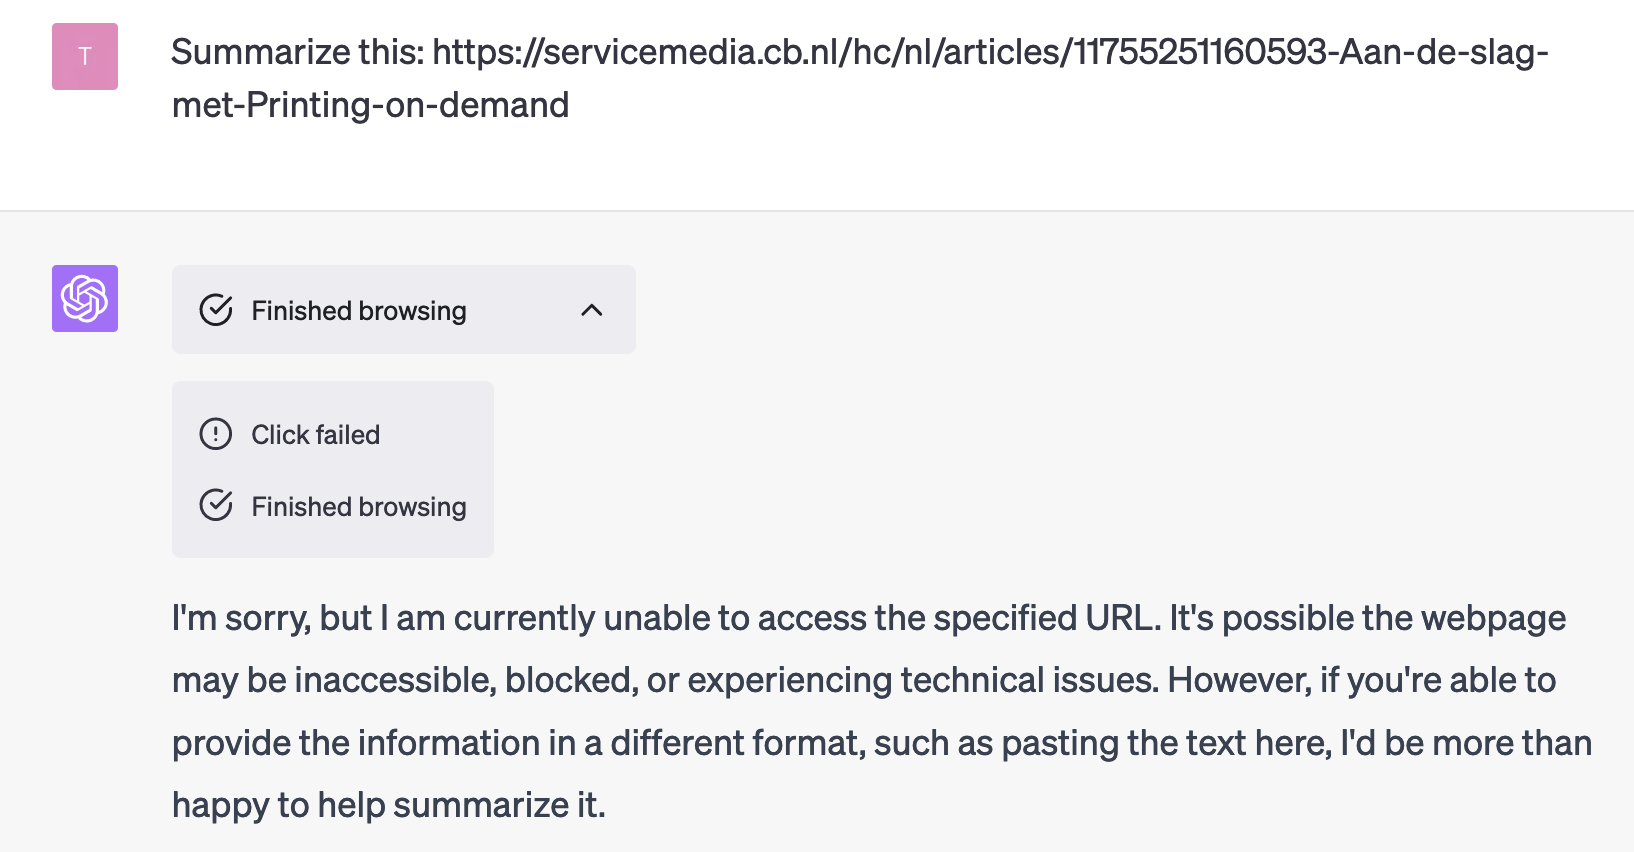Image resolution: width=1634 pixels, height=852 pixels.
Task: Click the purple ChatGPT logo avatar
Action: coord(85,298)
